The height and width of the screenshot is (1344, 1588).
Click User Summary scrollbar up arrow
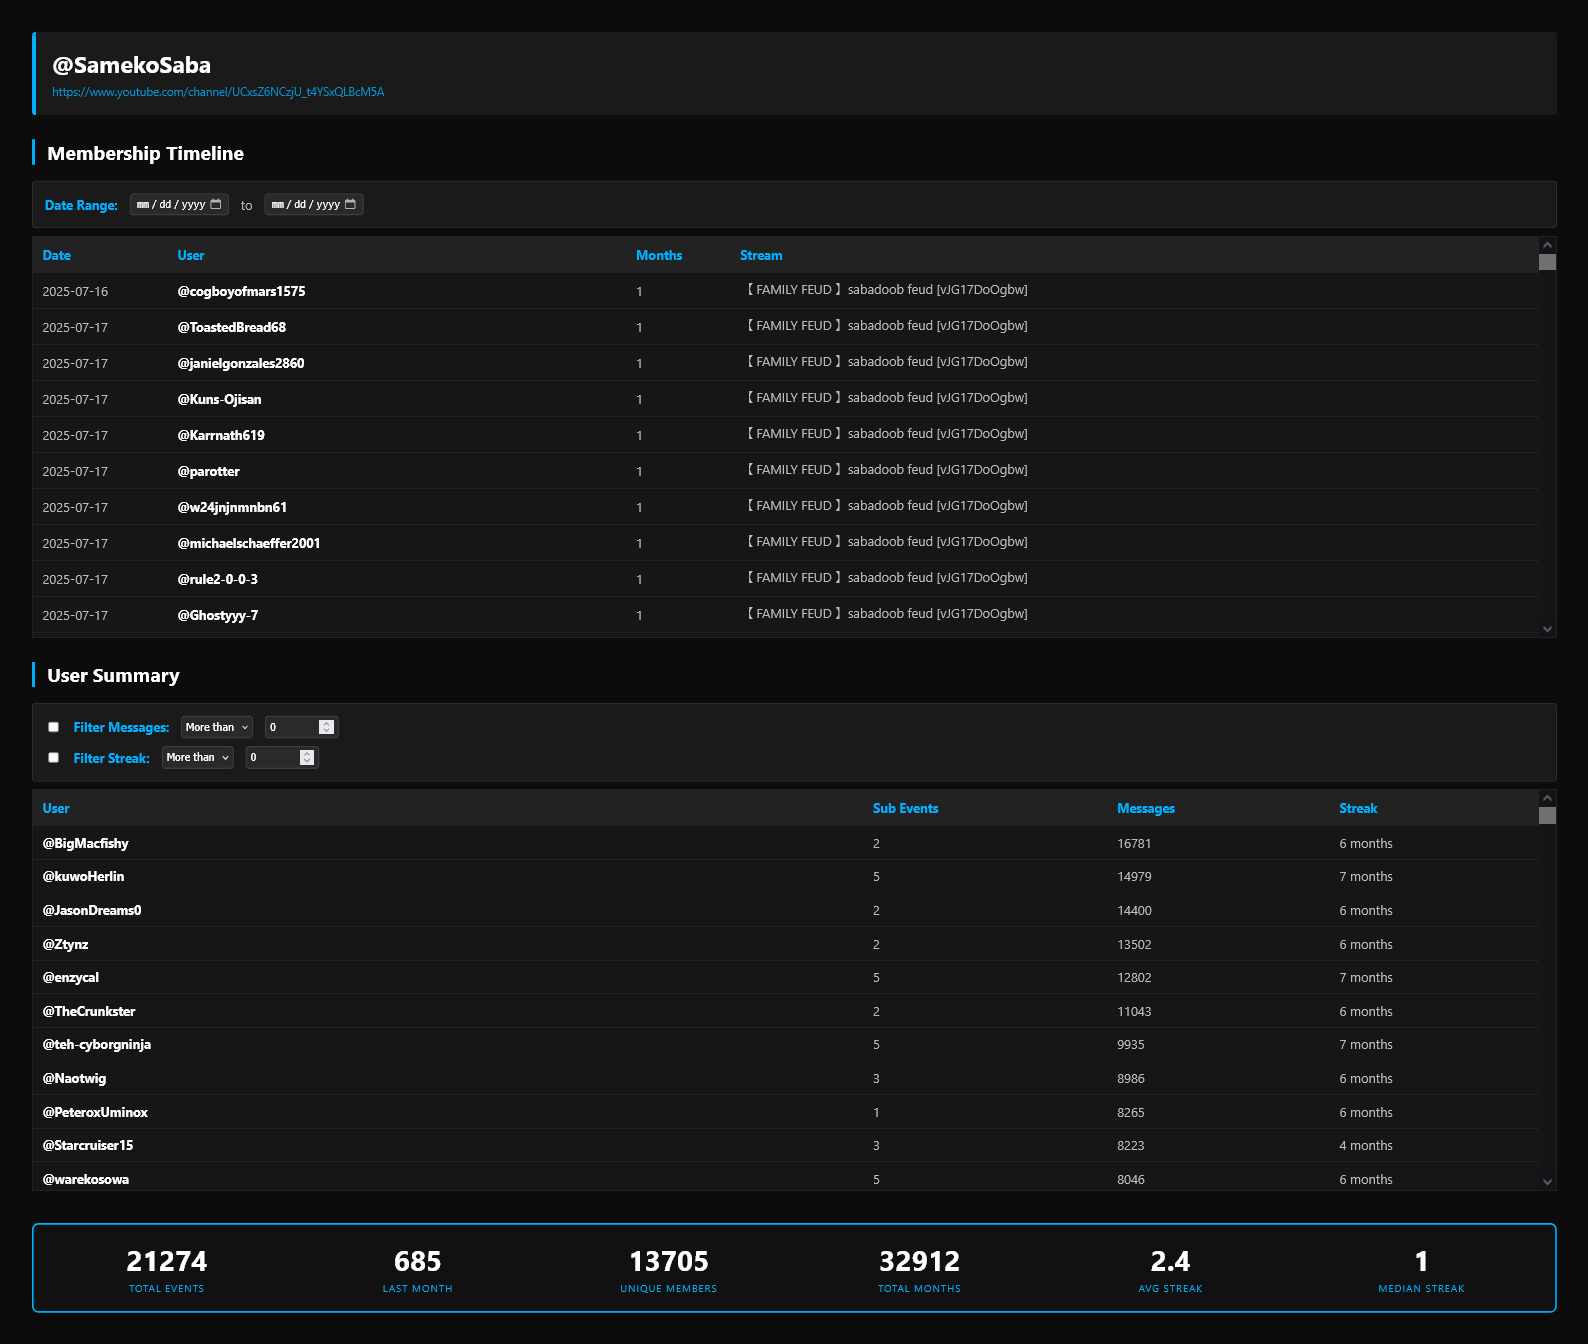tap(1547, 798)
